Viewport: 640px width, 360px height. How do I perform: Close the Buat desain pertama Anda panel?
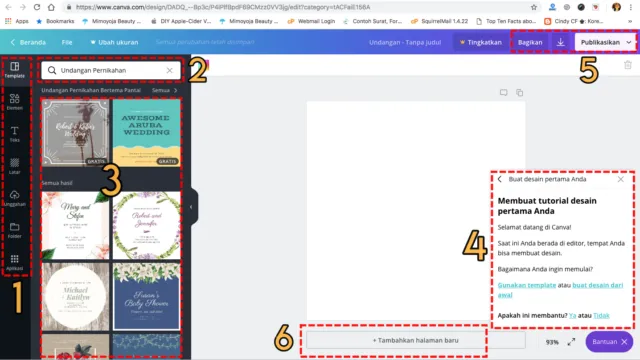pyautogui.click(x=620, y=179)
